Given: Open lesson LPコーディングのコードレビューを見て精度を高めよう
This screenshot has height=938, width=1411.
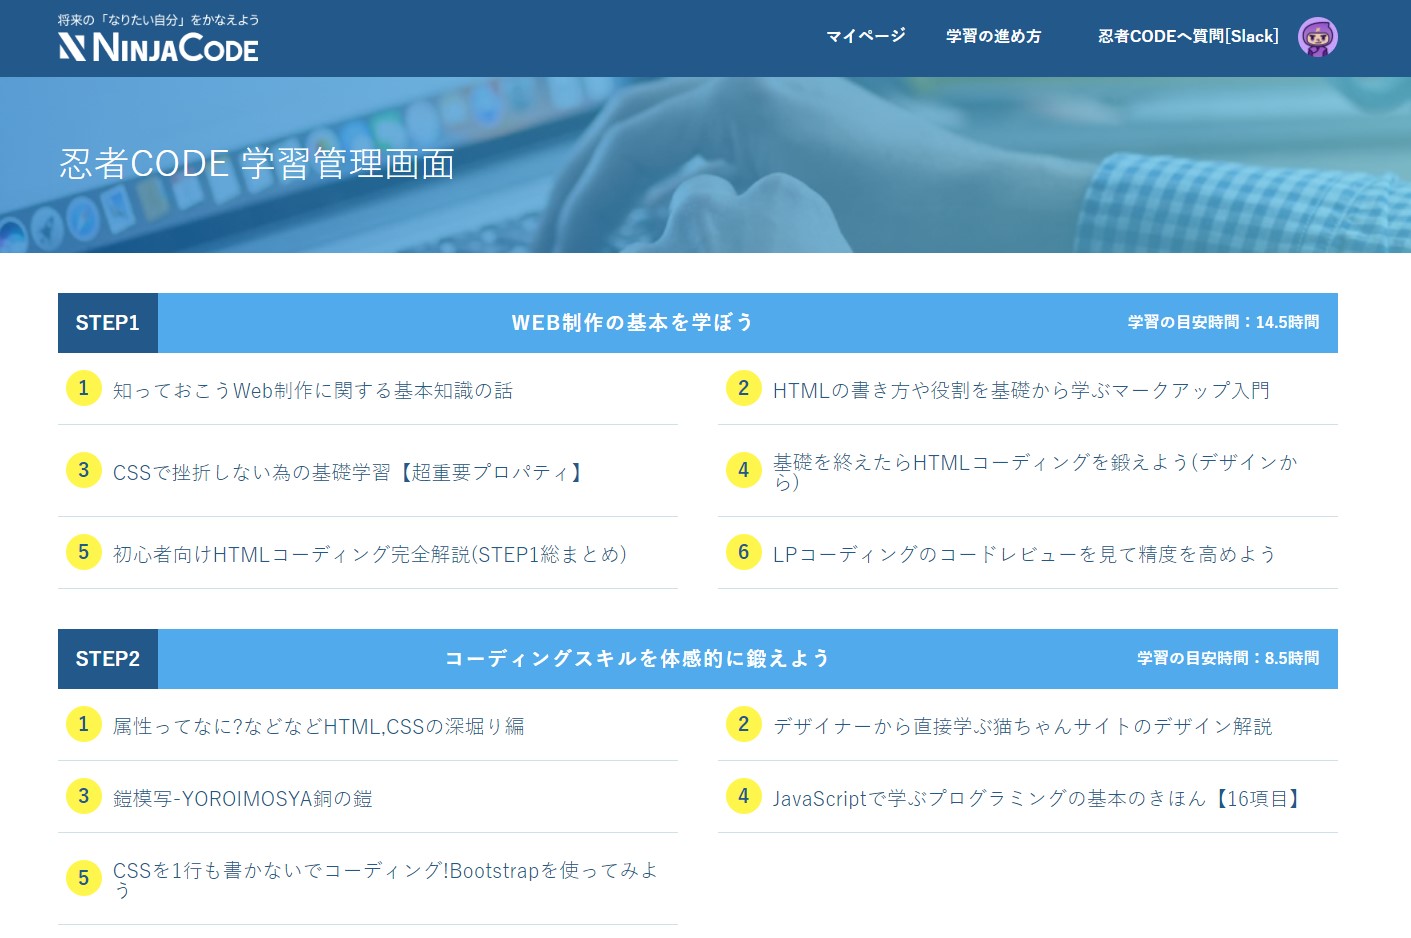Looking at the screenshot, I should click(1025, 554).
